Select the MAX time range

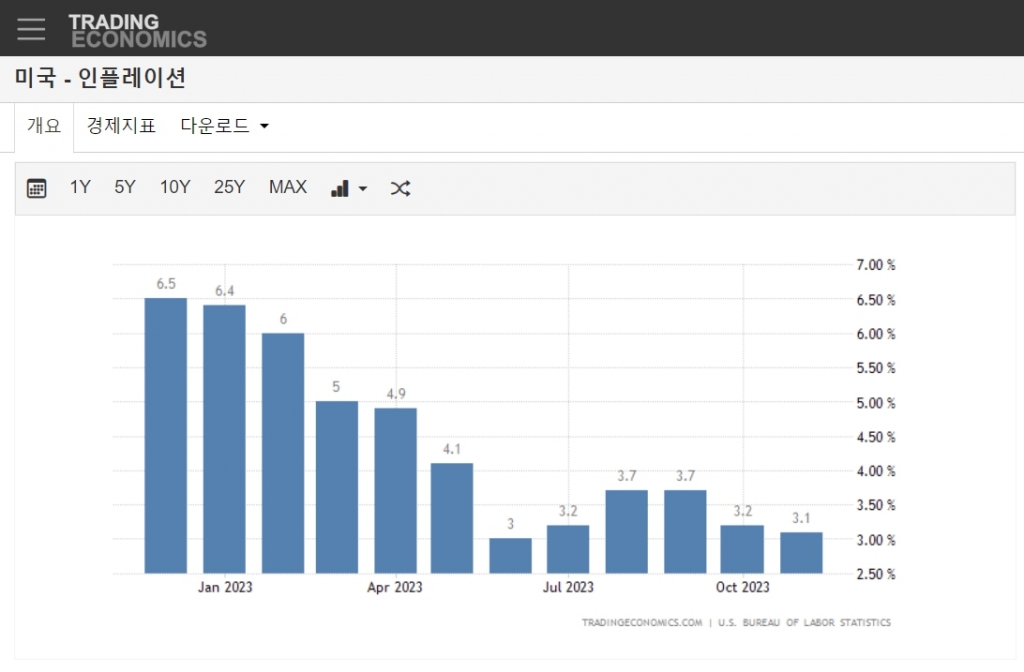coord(288,187)
